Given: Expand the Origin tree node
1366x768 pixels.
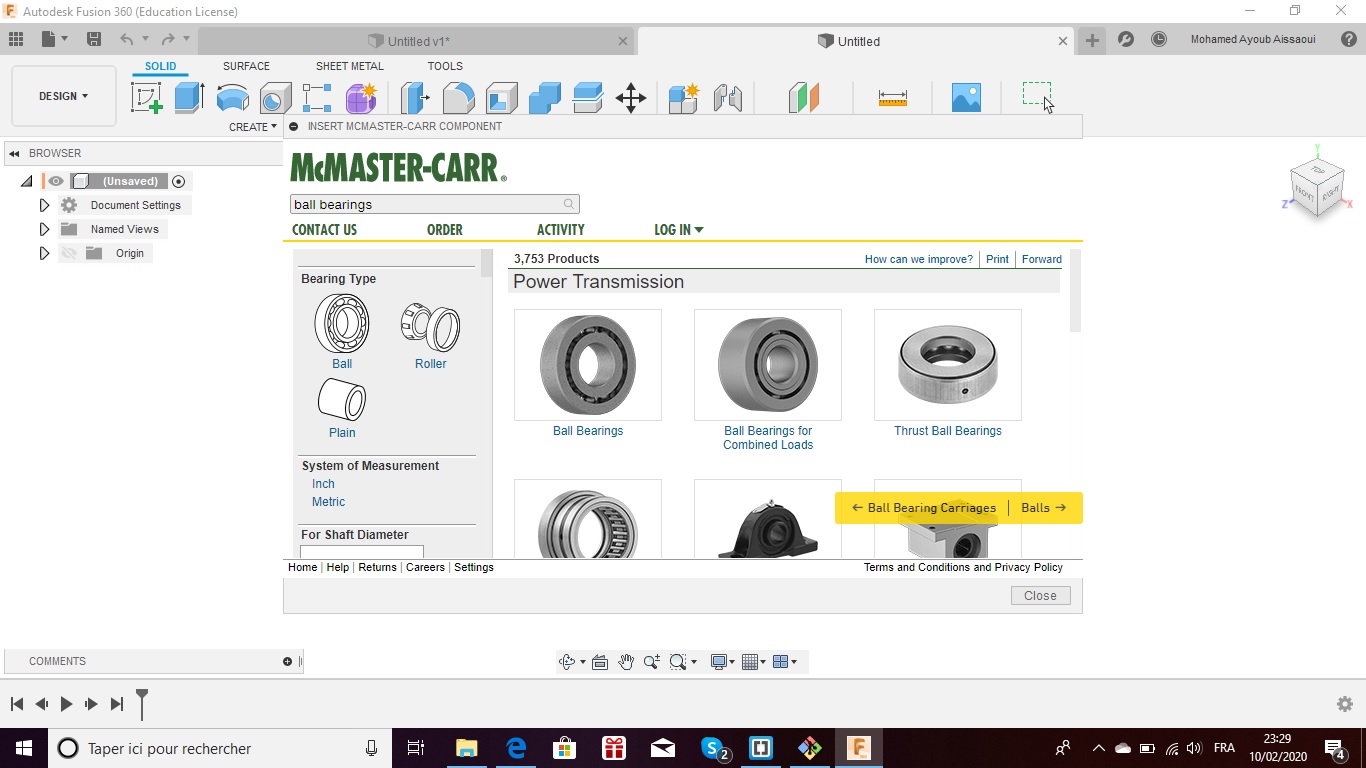Looking at the screenshot, I should click(44, 253).
